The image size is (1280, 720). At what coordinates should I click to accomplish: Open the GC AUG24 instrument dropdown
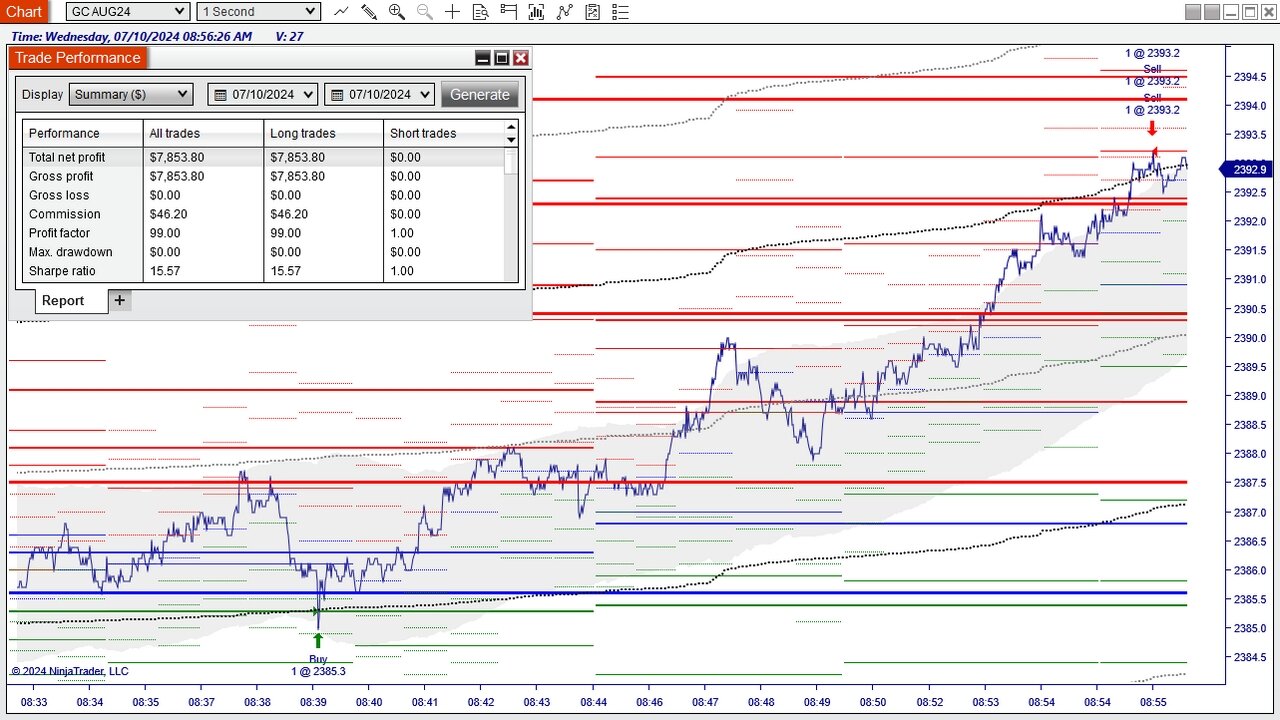pyautogui.click(x=127, y=12)
